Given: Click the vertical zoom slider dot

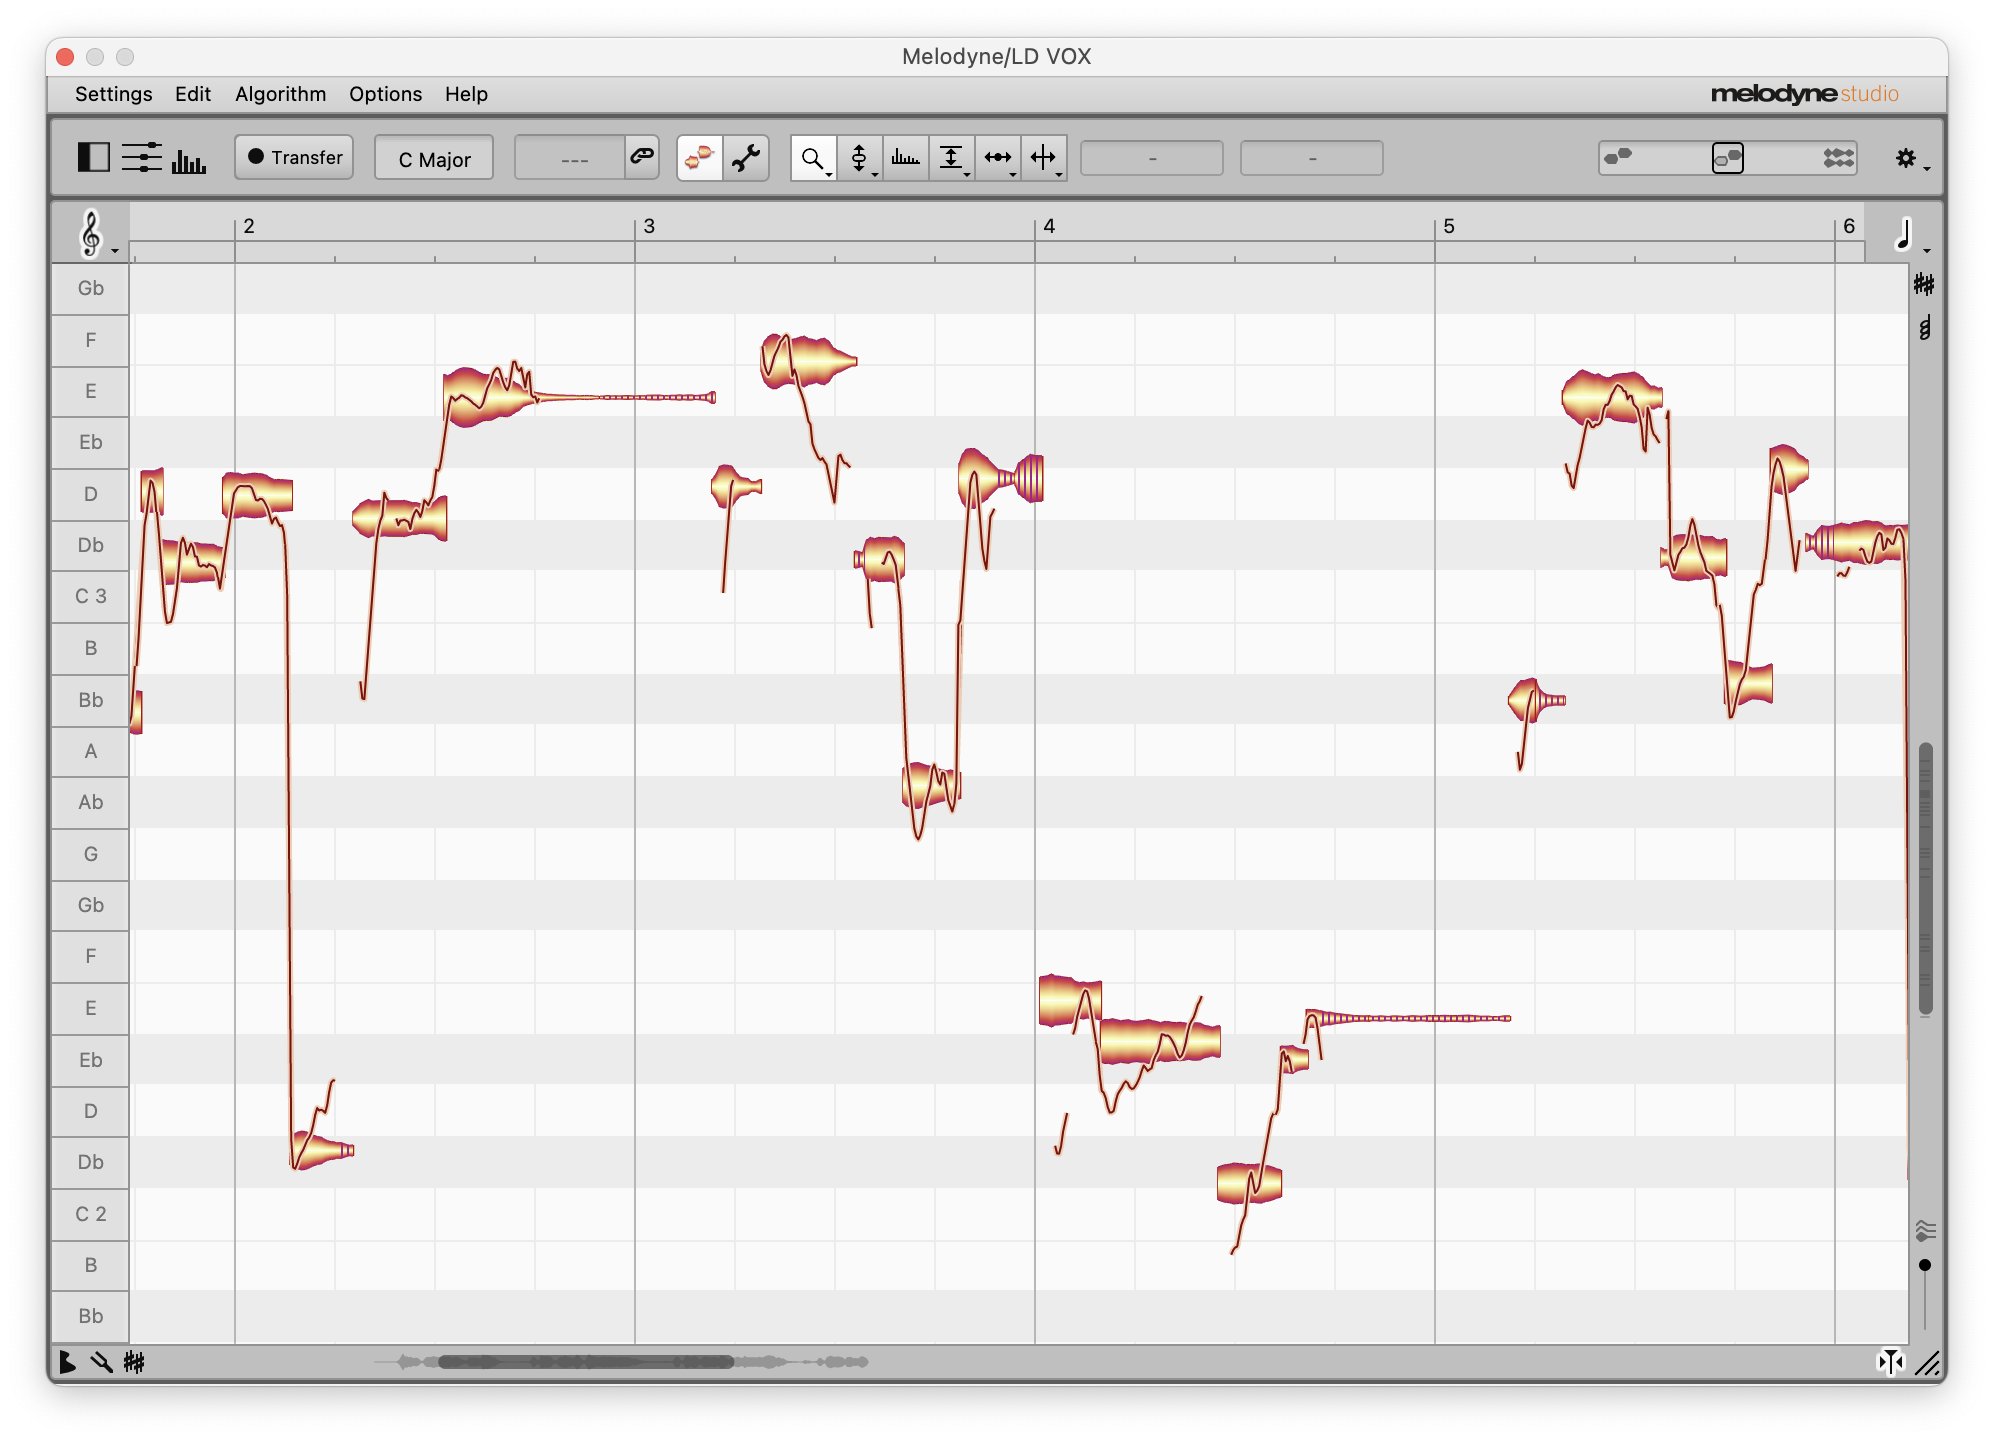Looking at the screenshot, I should pos(1925,1265).
